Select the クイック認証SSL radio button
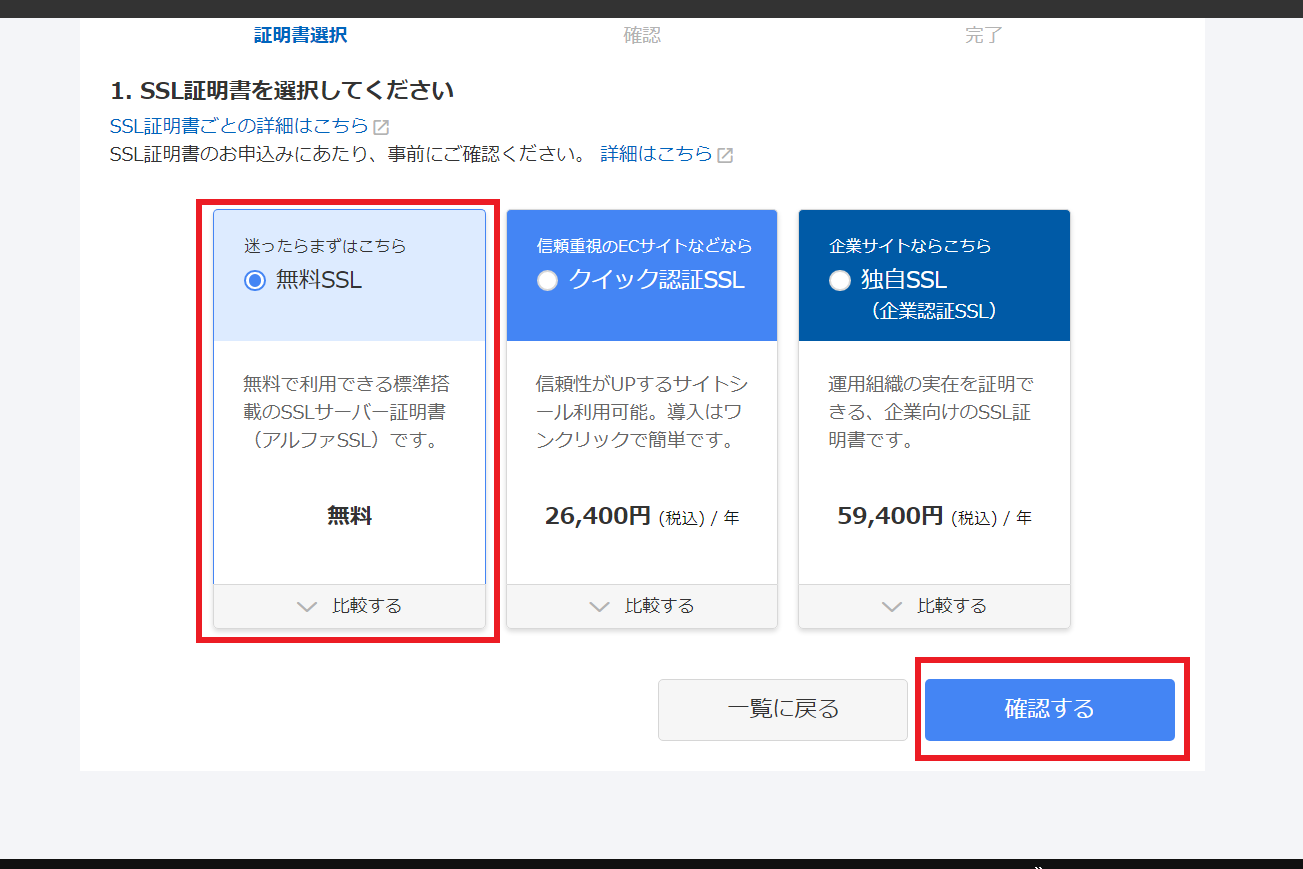 click(x=547, y=281)
